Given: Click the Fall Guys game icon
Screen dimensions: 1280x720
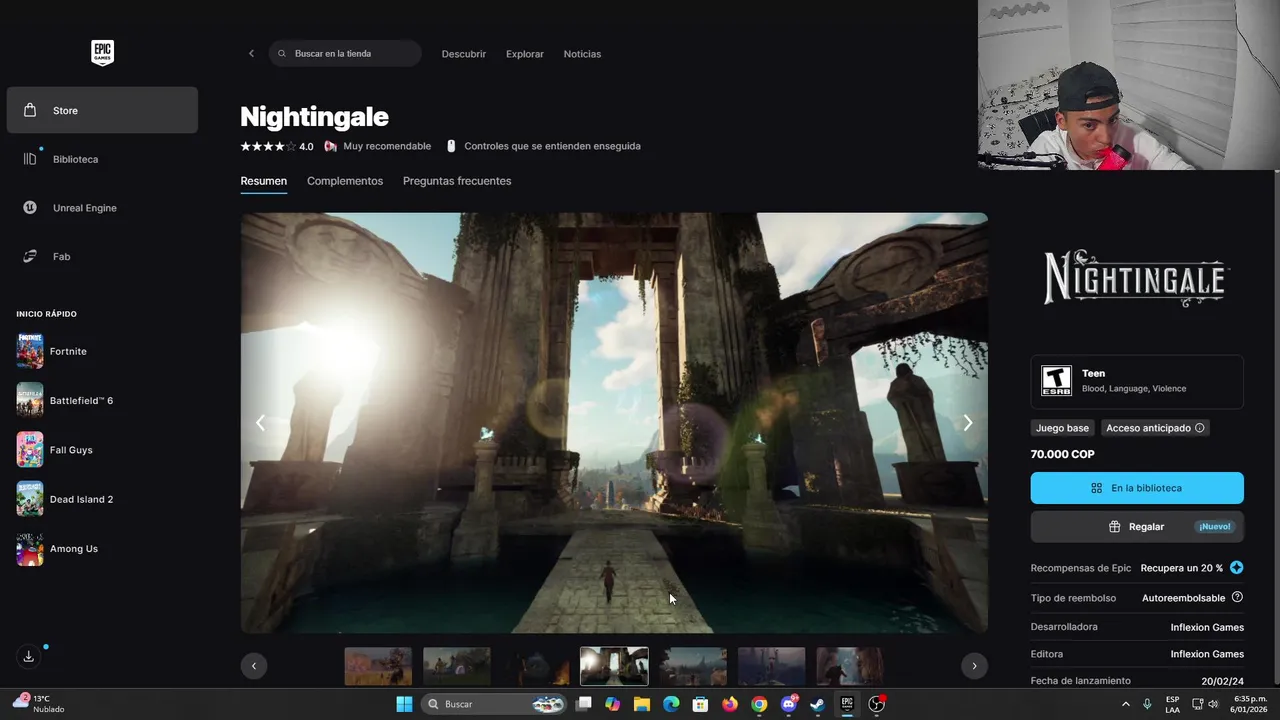Looking at the screenshot, I should click(x=30, y=450).
